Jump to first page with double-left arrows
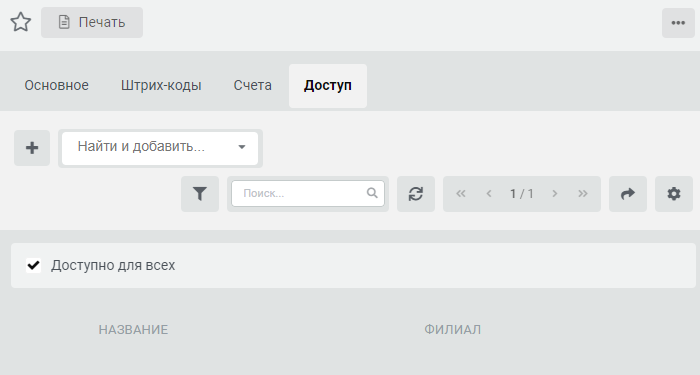This screenshot has width=700, height=375. tap(461, 194)
